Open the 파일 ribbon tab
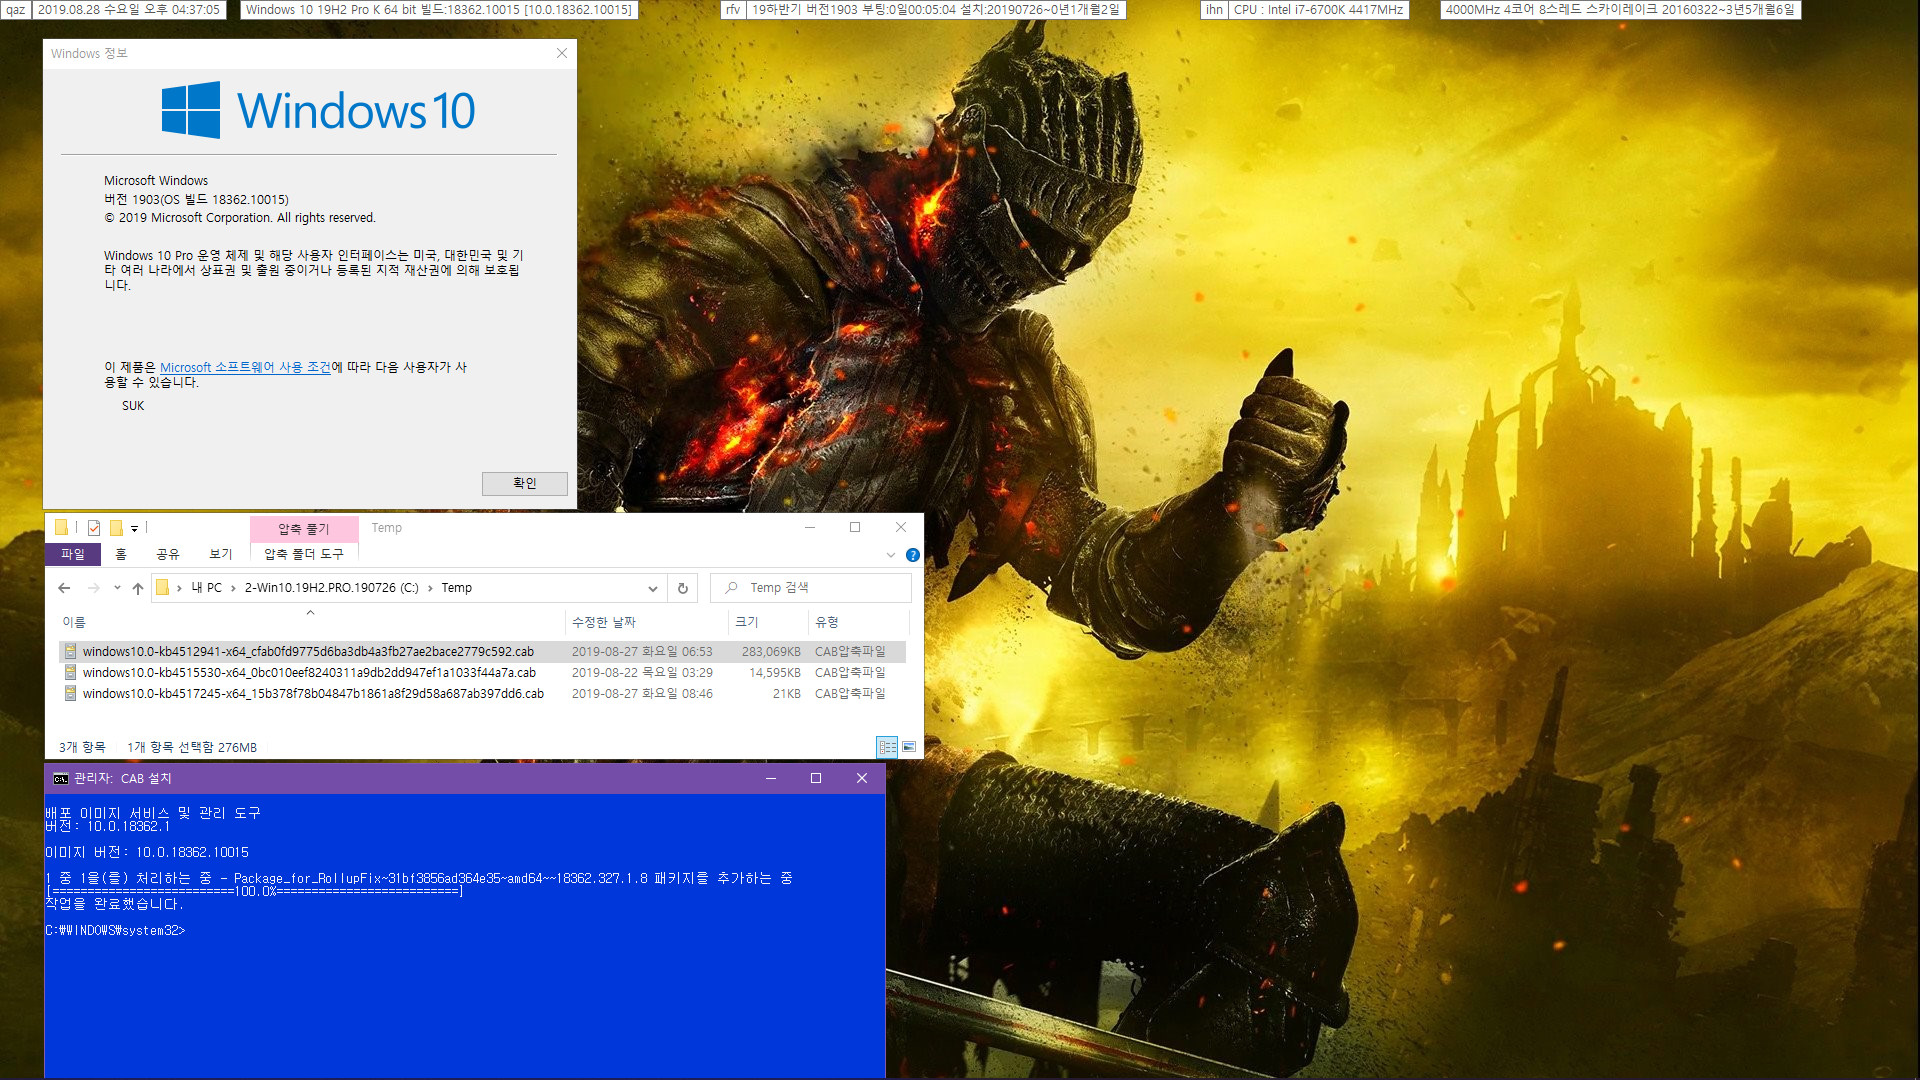This screenshot has height=1080, width=1920. (73, 554)
